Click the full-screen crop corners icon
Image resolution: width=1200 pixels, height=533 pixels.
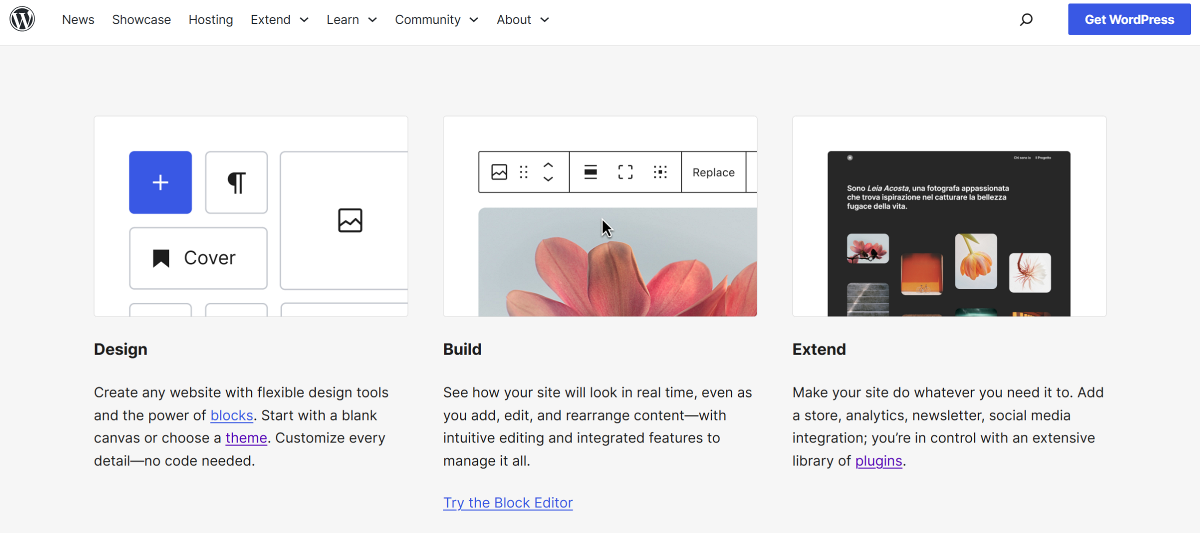click(625, 172)
